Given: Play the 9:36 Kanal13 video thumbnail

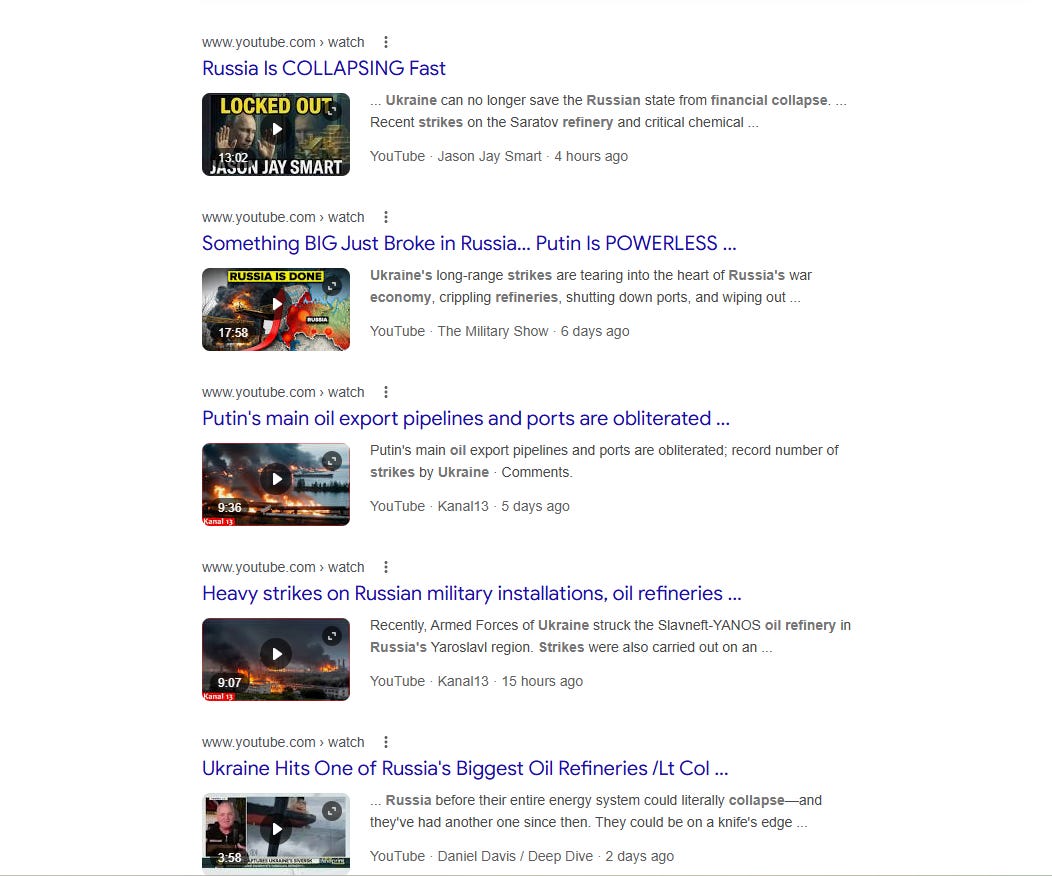Looking at the screenshot, I should point(276,484).
